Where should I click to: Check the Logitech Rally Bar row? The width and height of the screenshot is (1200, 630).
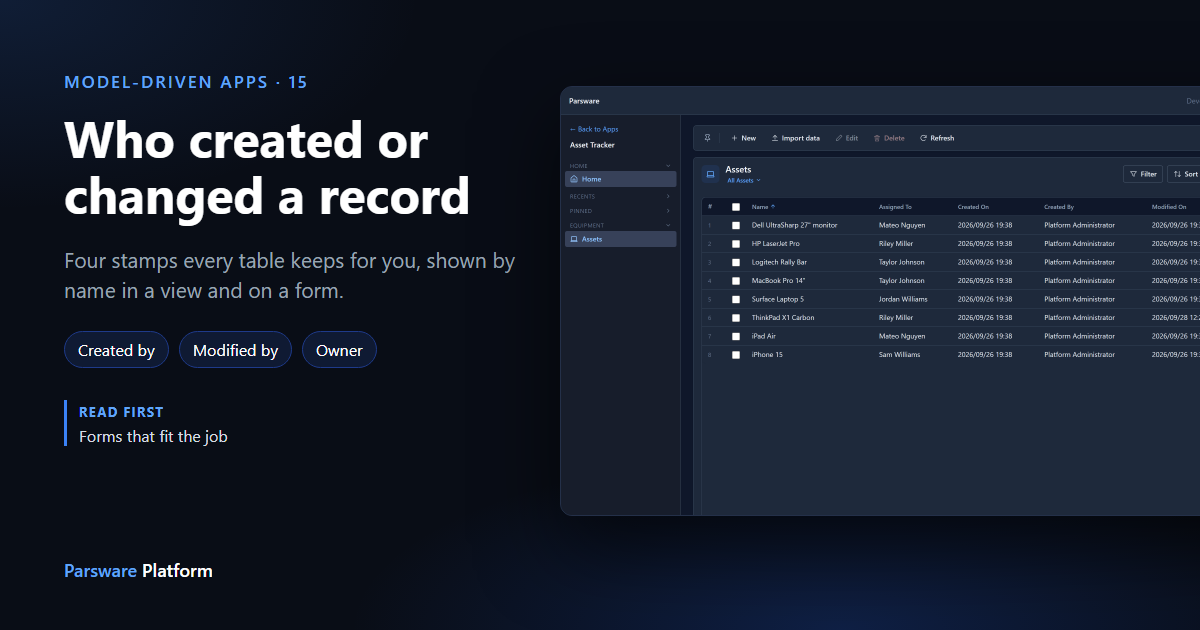(736, 262)
